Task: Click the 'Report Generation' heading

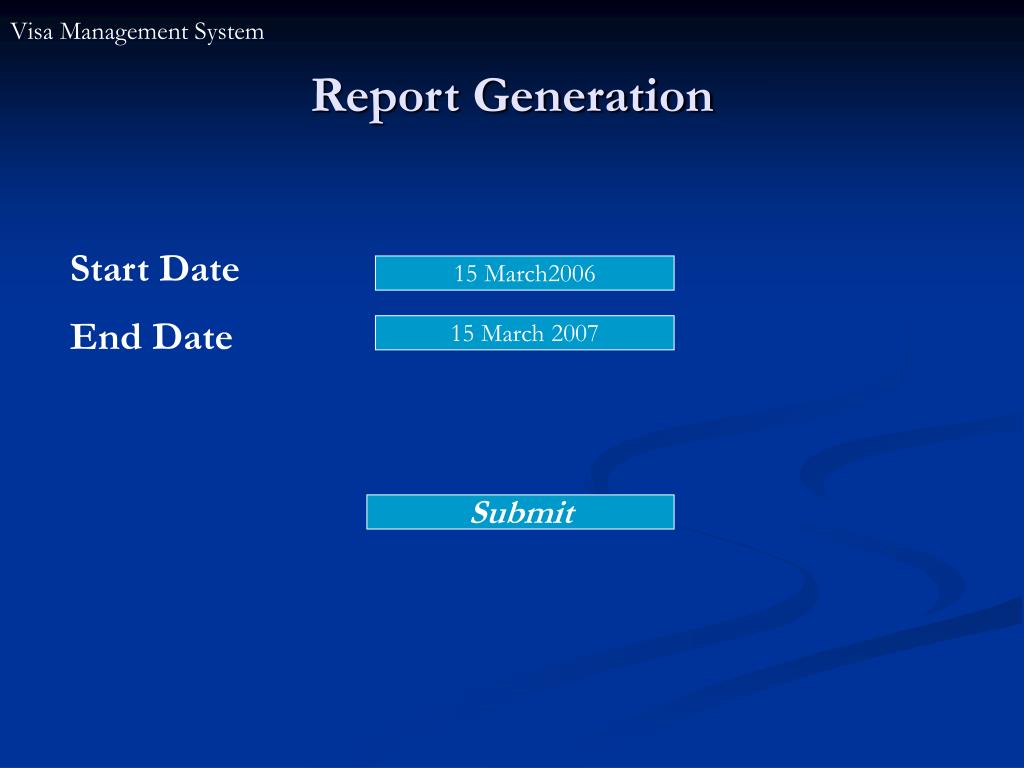Action: pyautogui.click(x=512, y=97)
